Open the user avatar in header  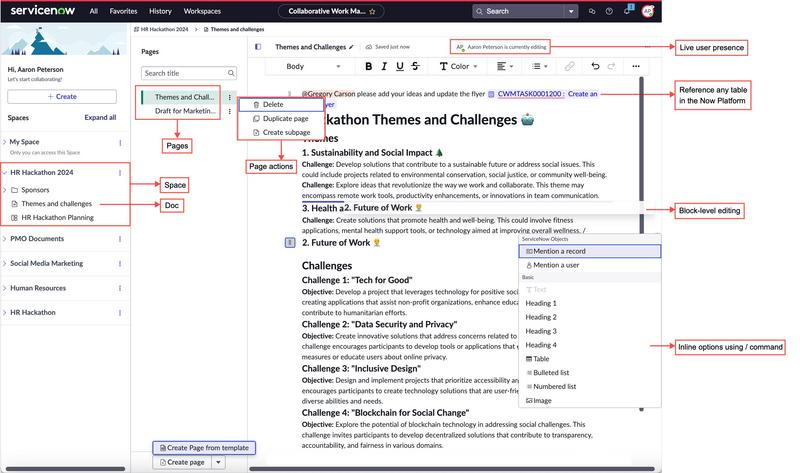[647, 11]
